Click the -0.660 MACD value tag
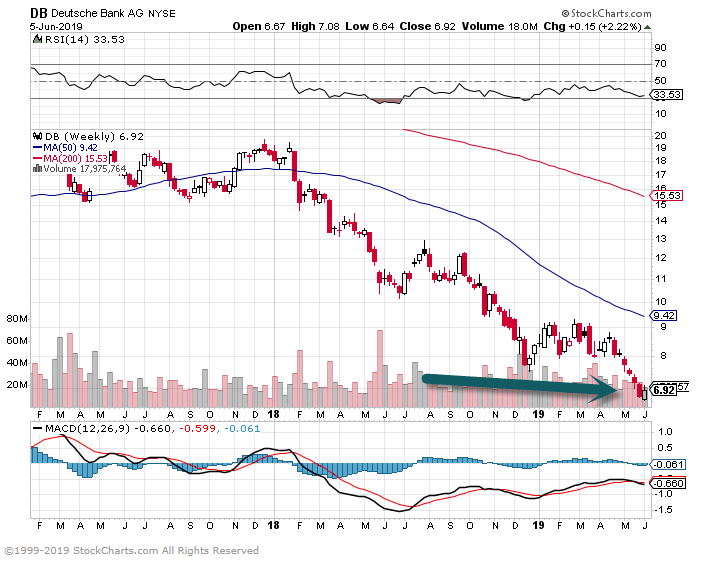Image resolution: width=713 pixels, height=582 pixels. tap(668, 483)
